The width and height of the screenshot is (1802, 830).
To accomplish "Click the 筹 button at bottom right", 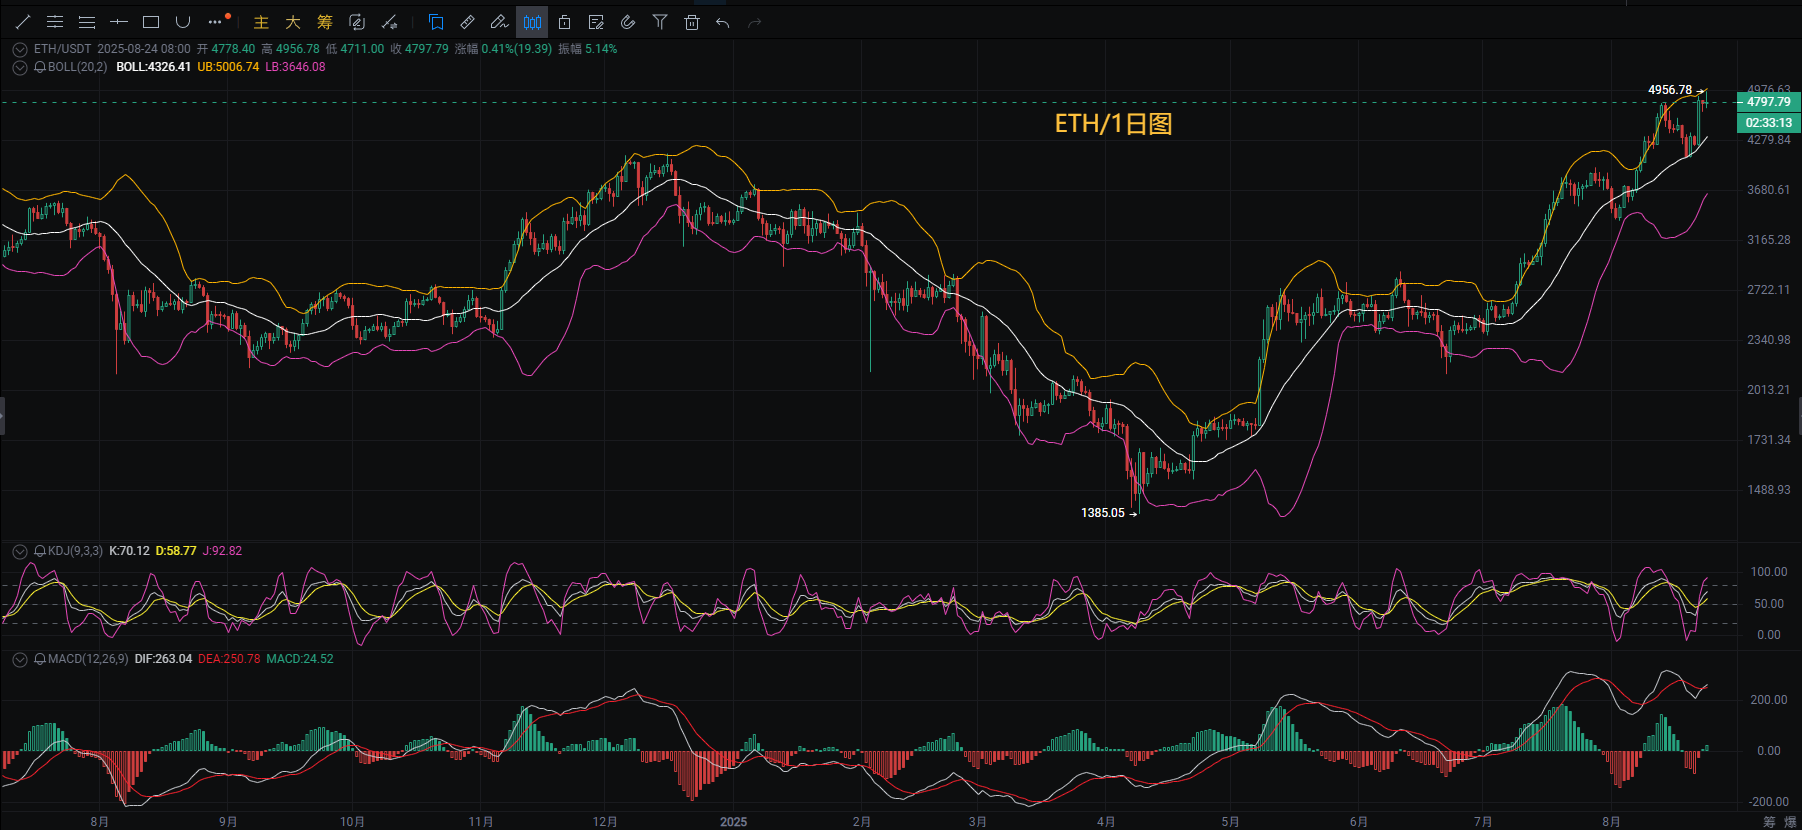I will 1769,822.
